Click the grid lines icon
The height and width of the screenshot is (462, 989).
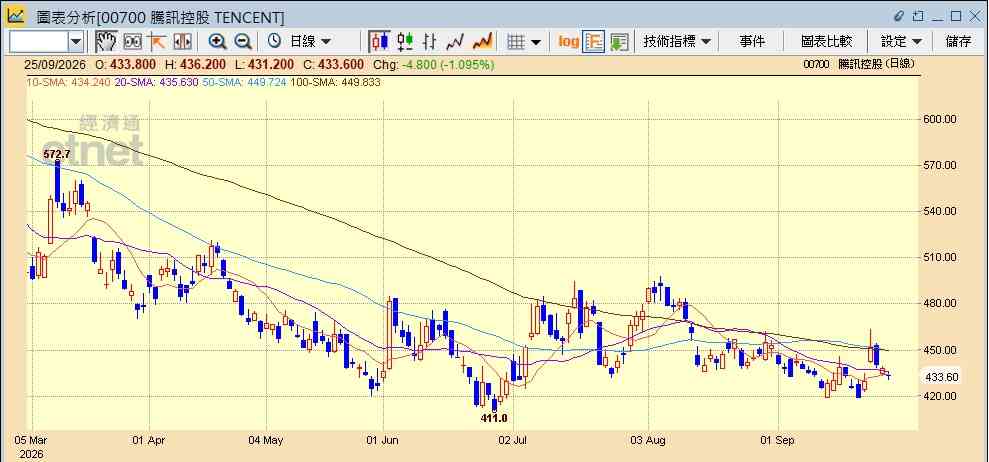pos(517,42)
